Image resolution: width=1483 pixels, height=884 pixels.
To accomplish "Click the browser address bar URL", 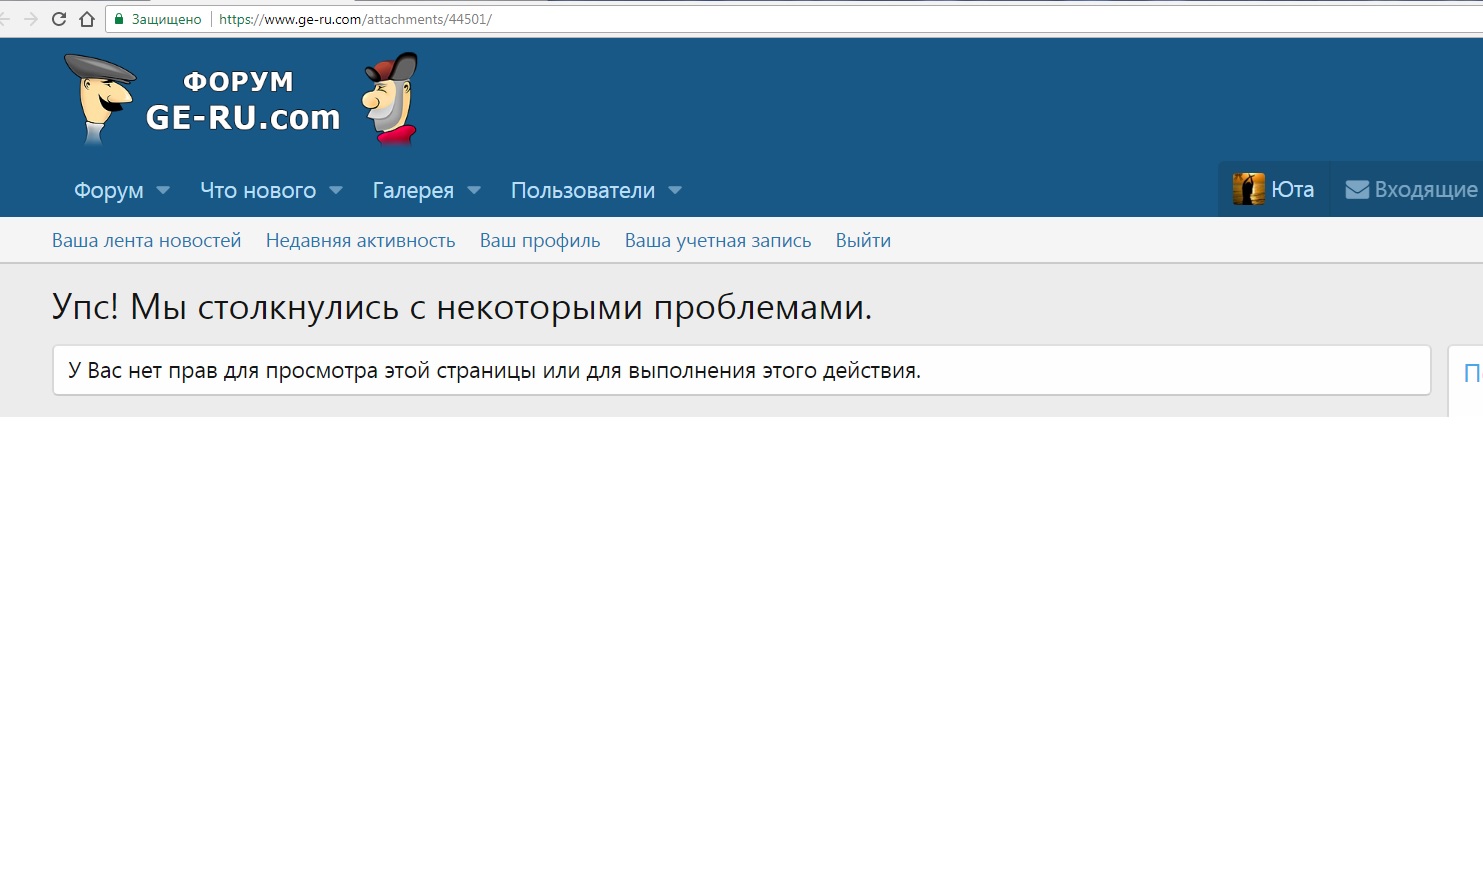I will click(355, 19).
